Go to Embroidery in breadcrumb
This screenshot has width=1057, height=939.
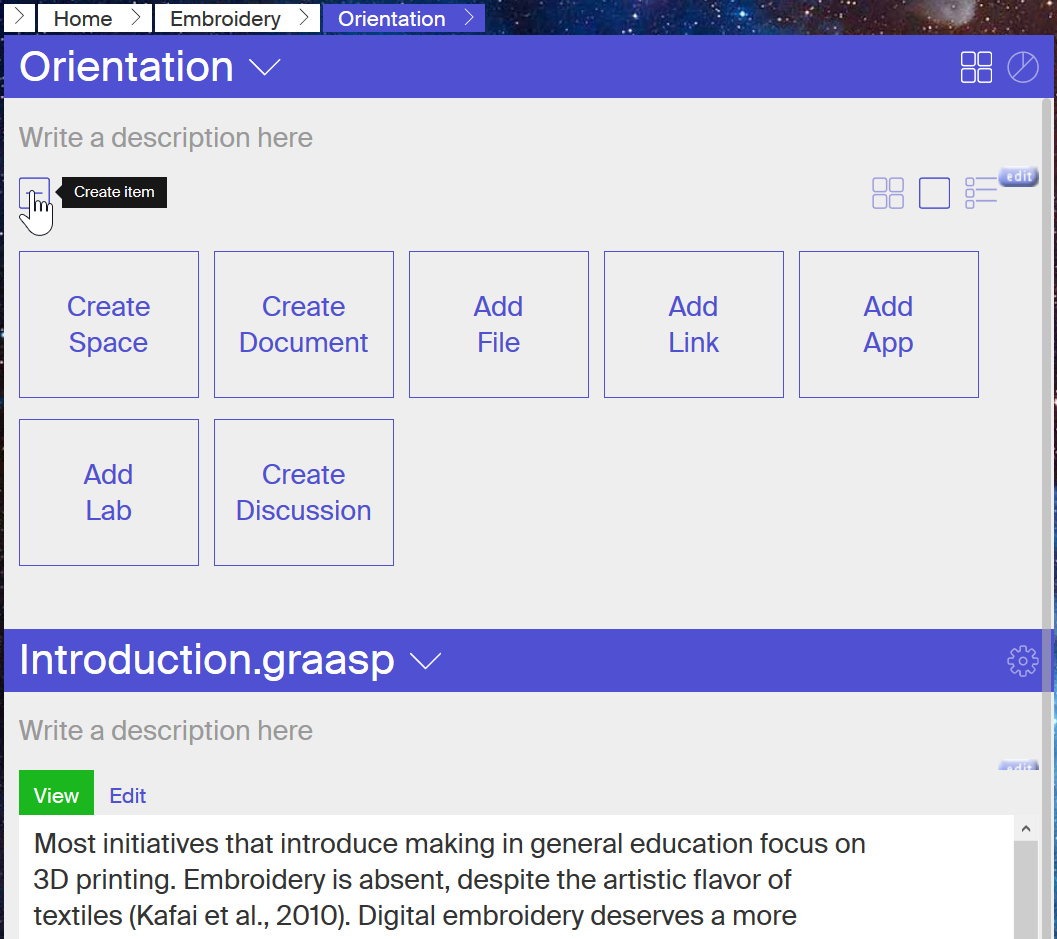pos(225,19)
